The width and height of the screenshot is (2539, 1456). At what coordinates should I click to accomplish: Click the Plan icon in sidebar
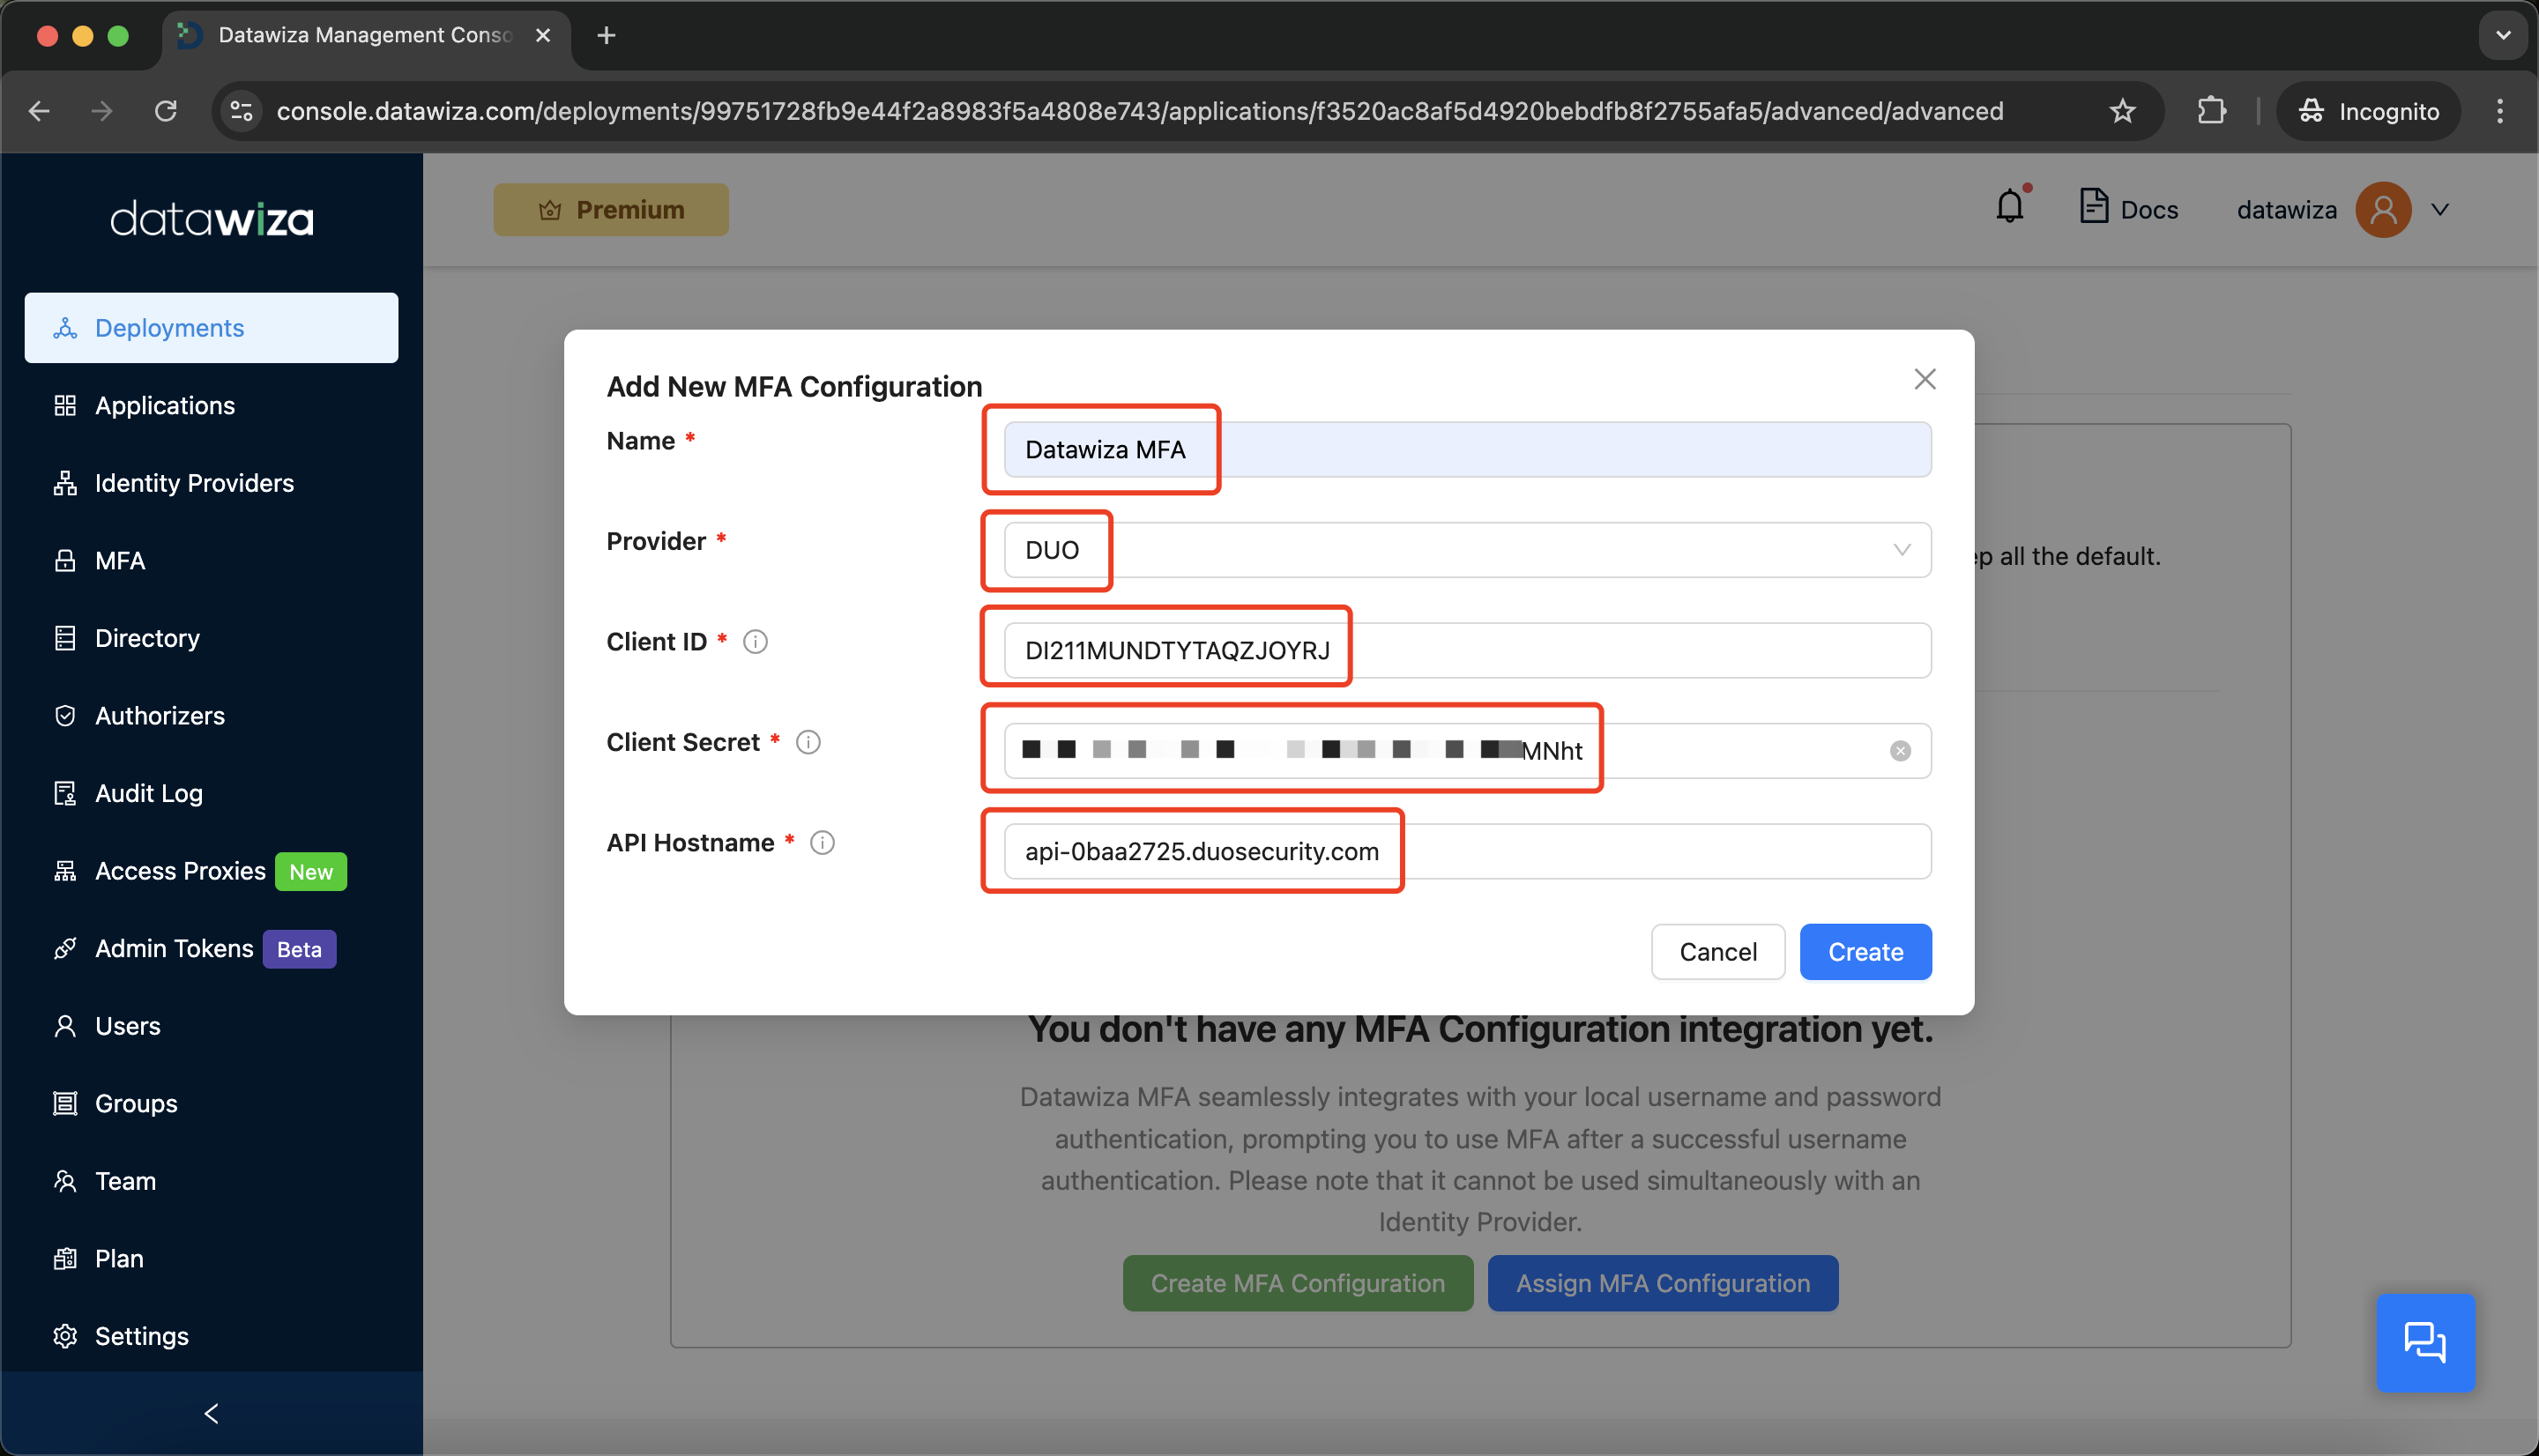65,1258
